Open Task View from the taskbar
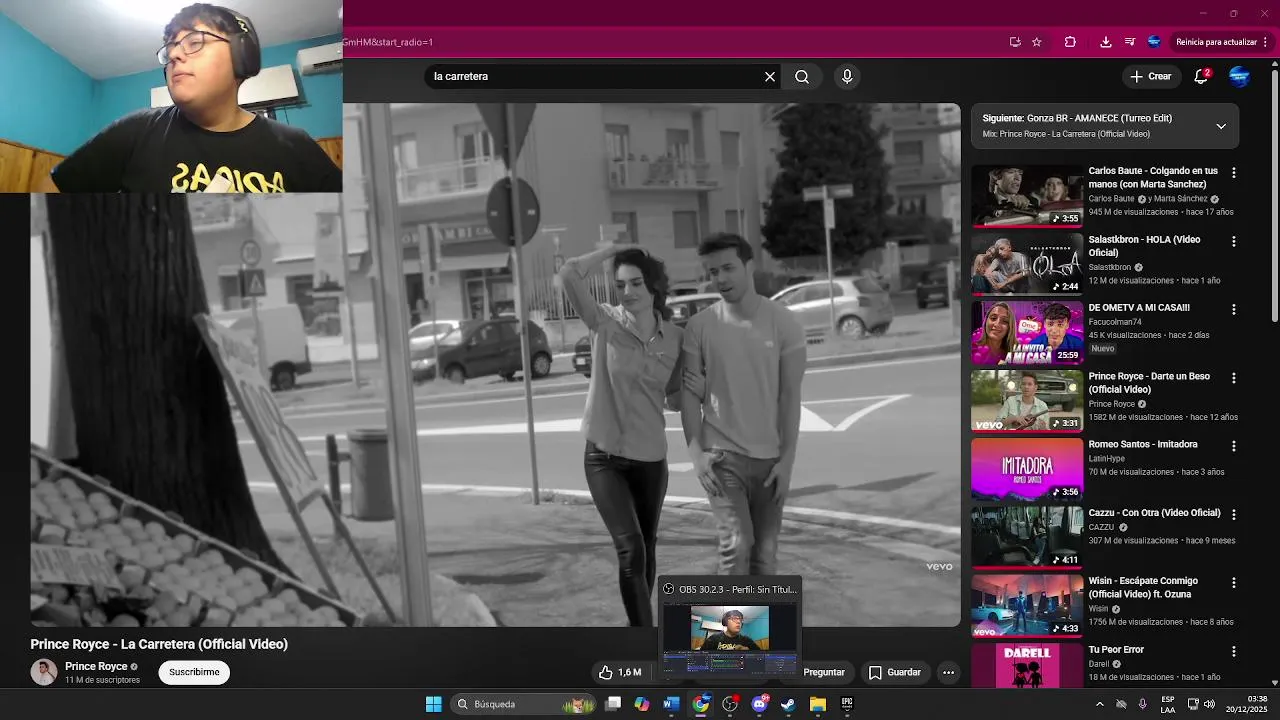The image size is (1280, 720). (613, 704)
